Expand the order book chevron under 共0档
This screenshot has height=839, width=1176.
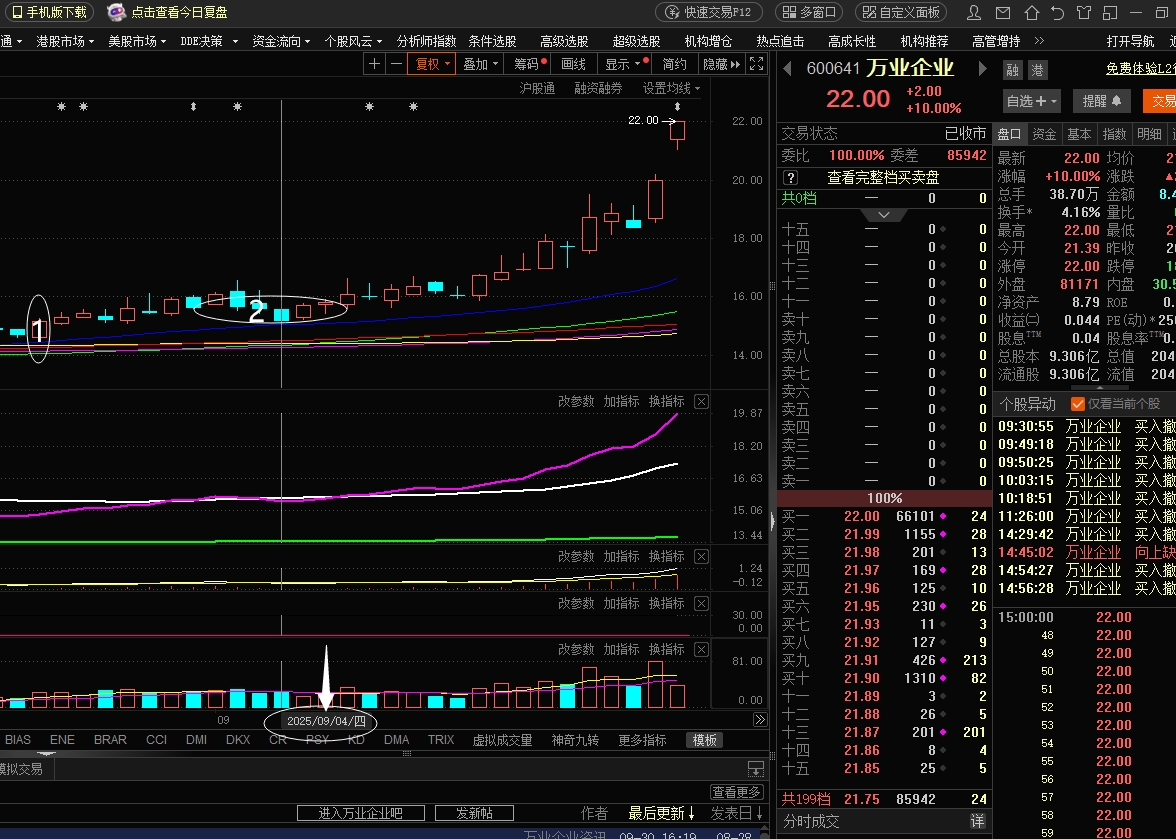pos(884,214)
